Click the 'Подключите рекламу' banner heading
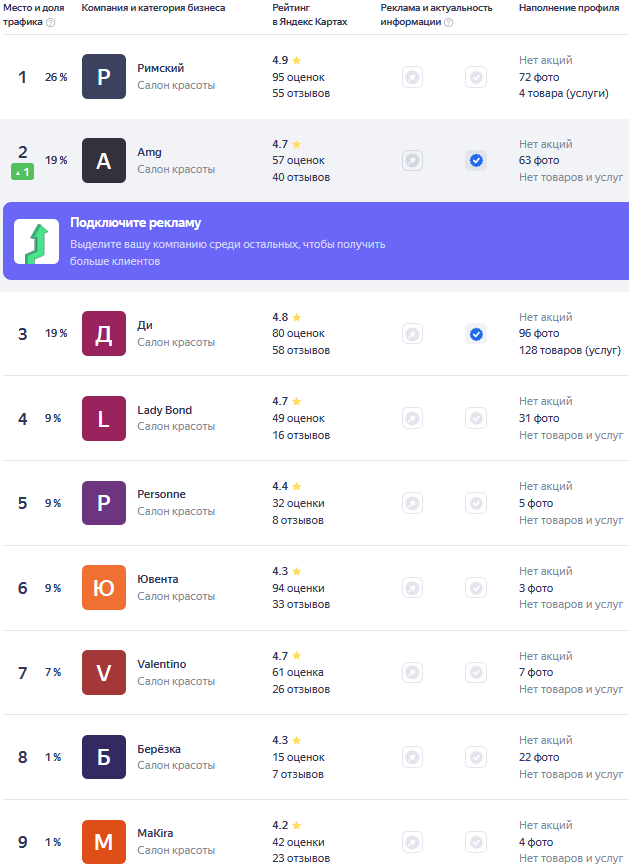Viewport: 629px width, 866px height. (135, 223)
